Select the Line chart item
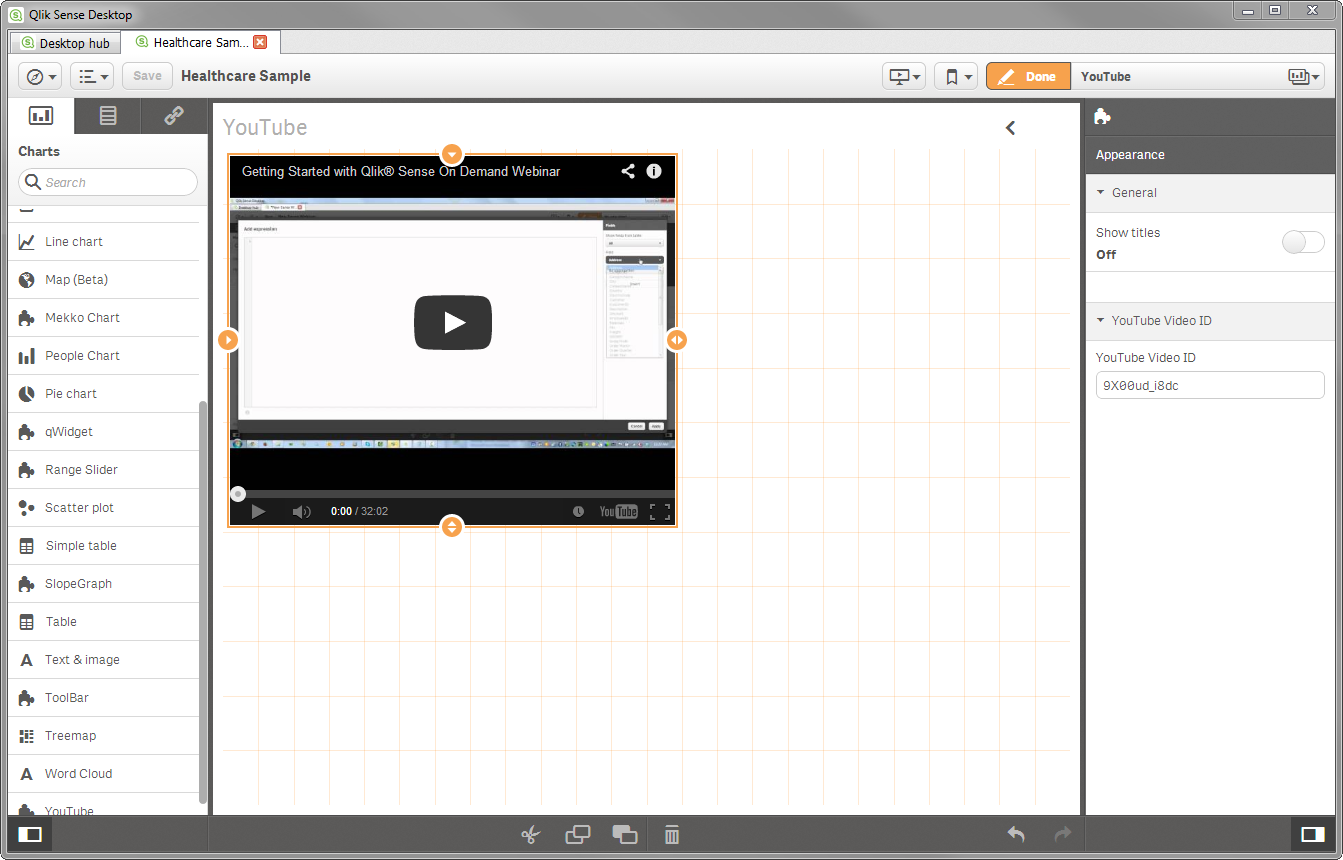The height and width of the screenshot is (860, 1343). point(73,241)
